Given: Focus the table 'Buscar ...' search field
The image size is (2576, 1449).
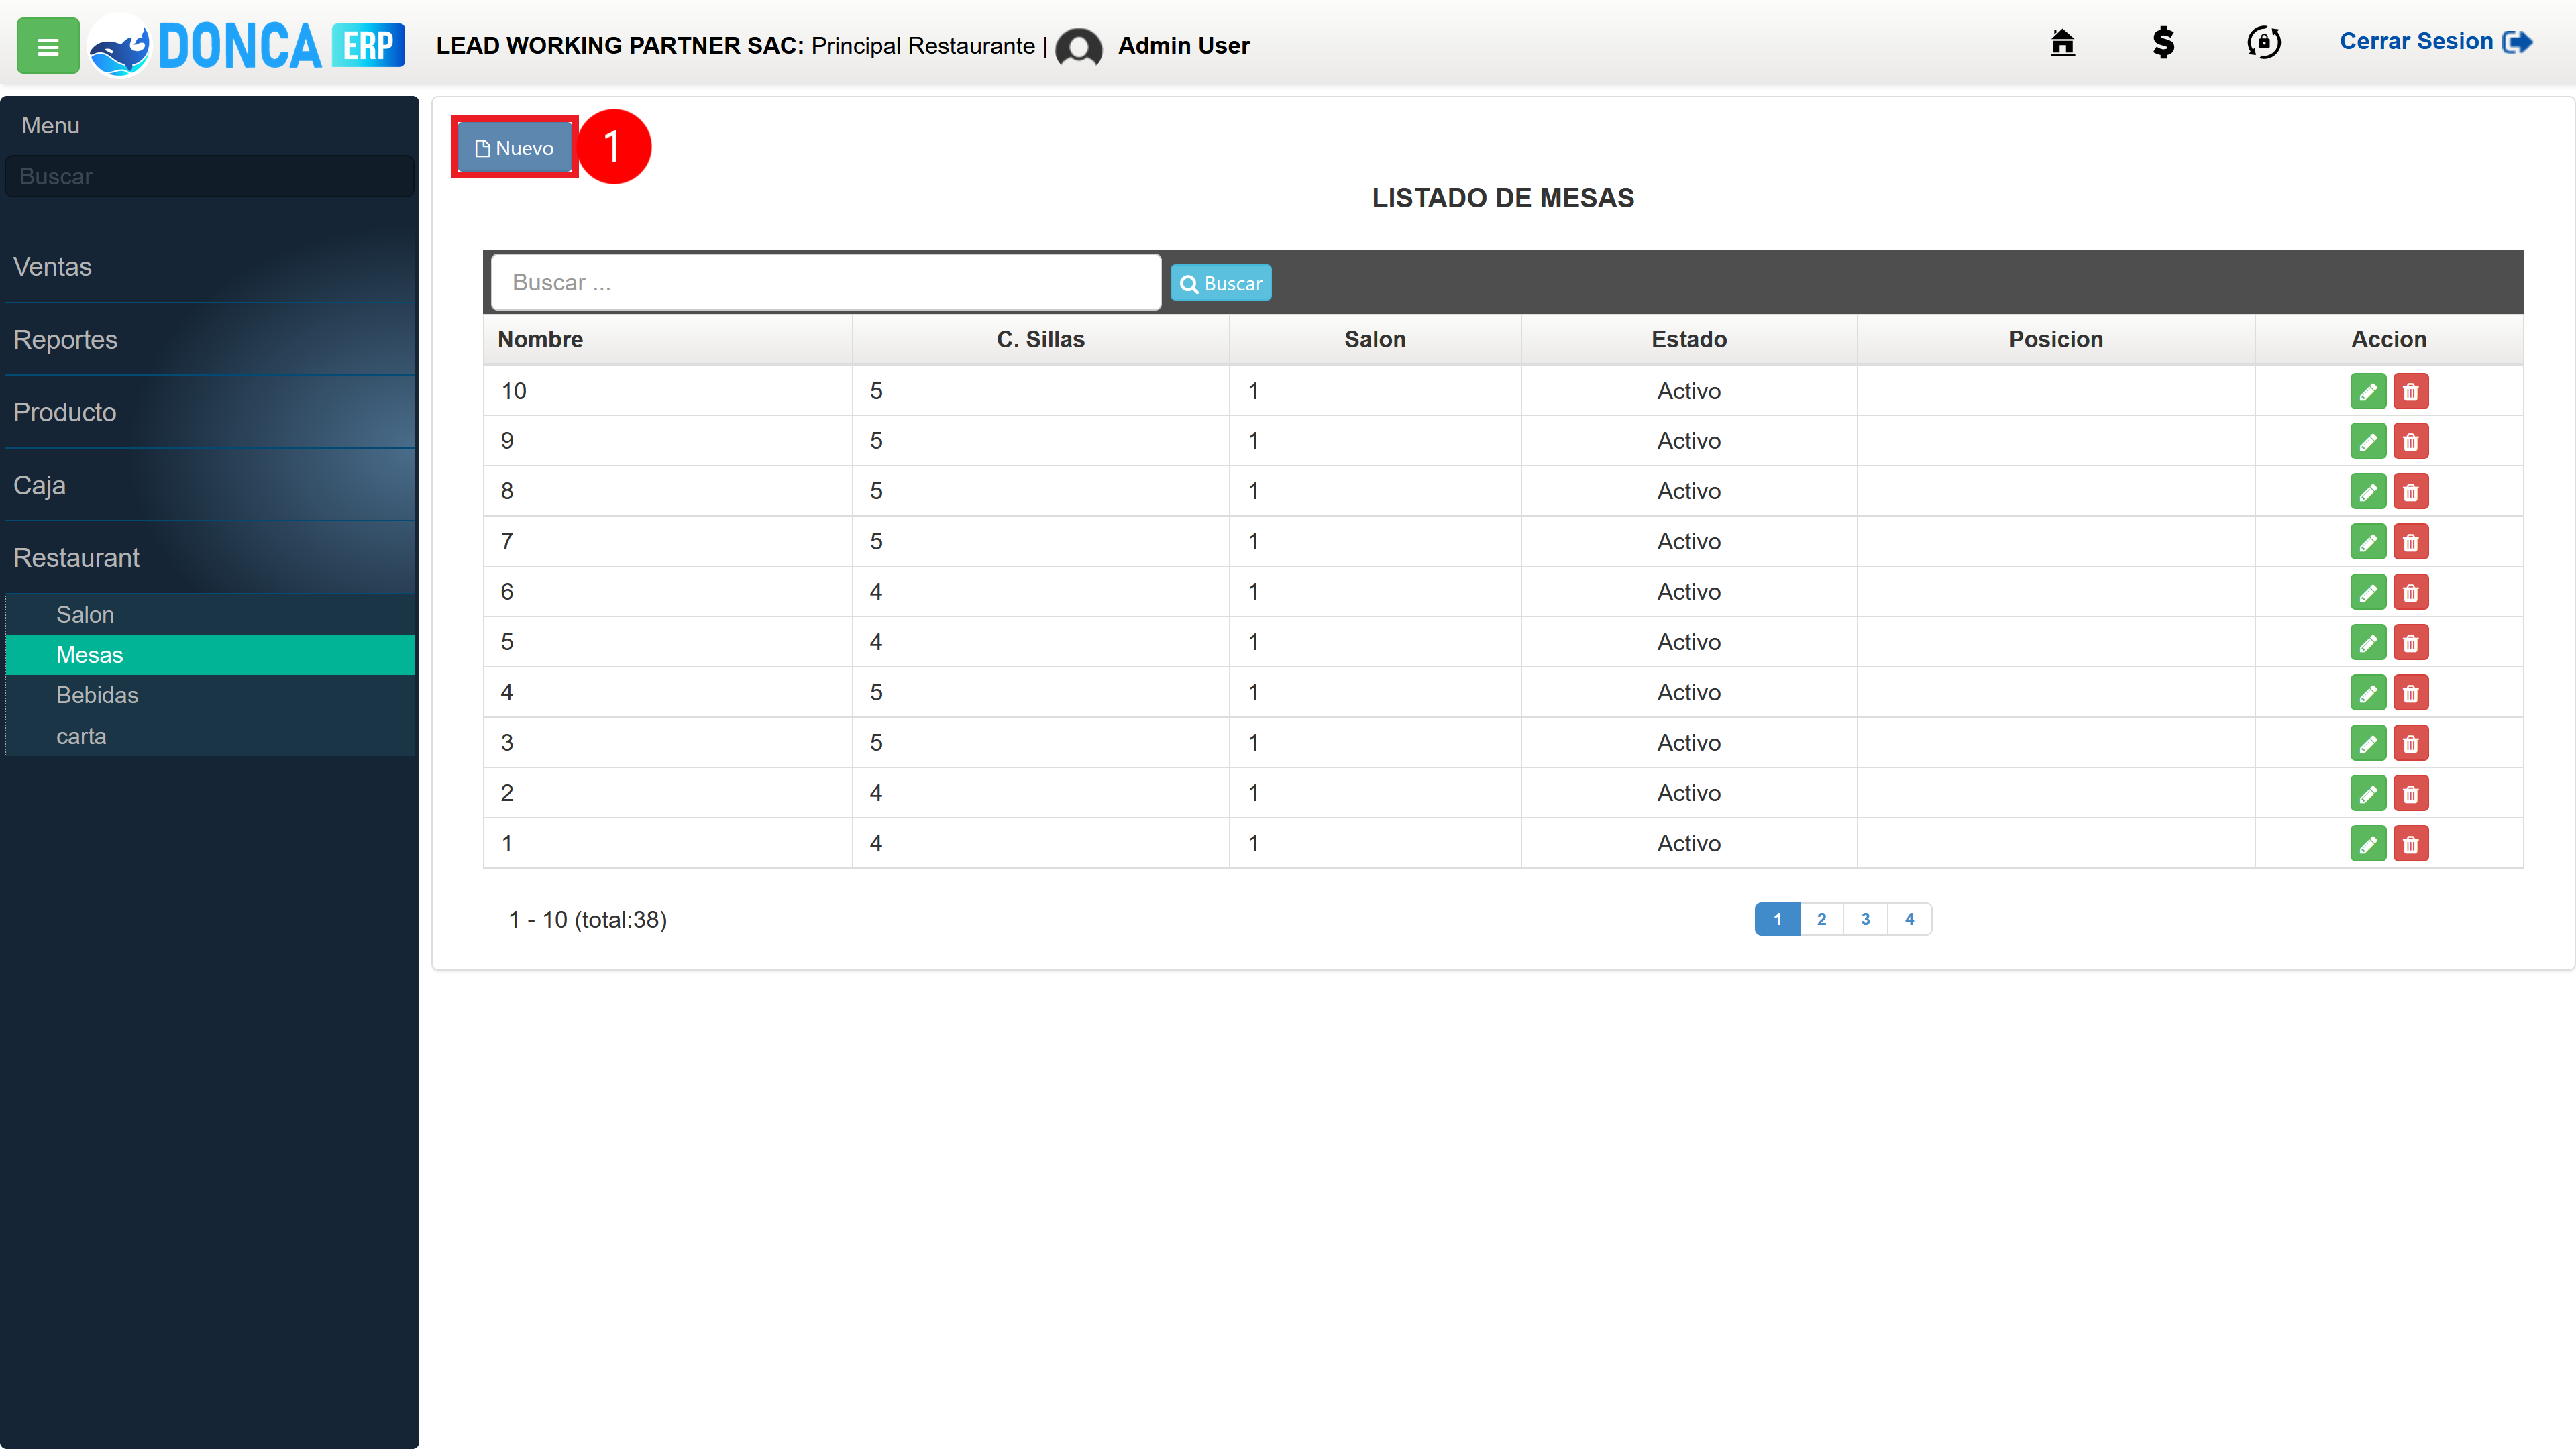Looking at the screenshot, I should click(826, 282).
